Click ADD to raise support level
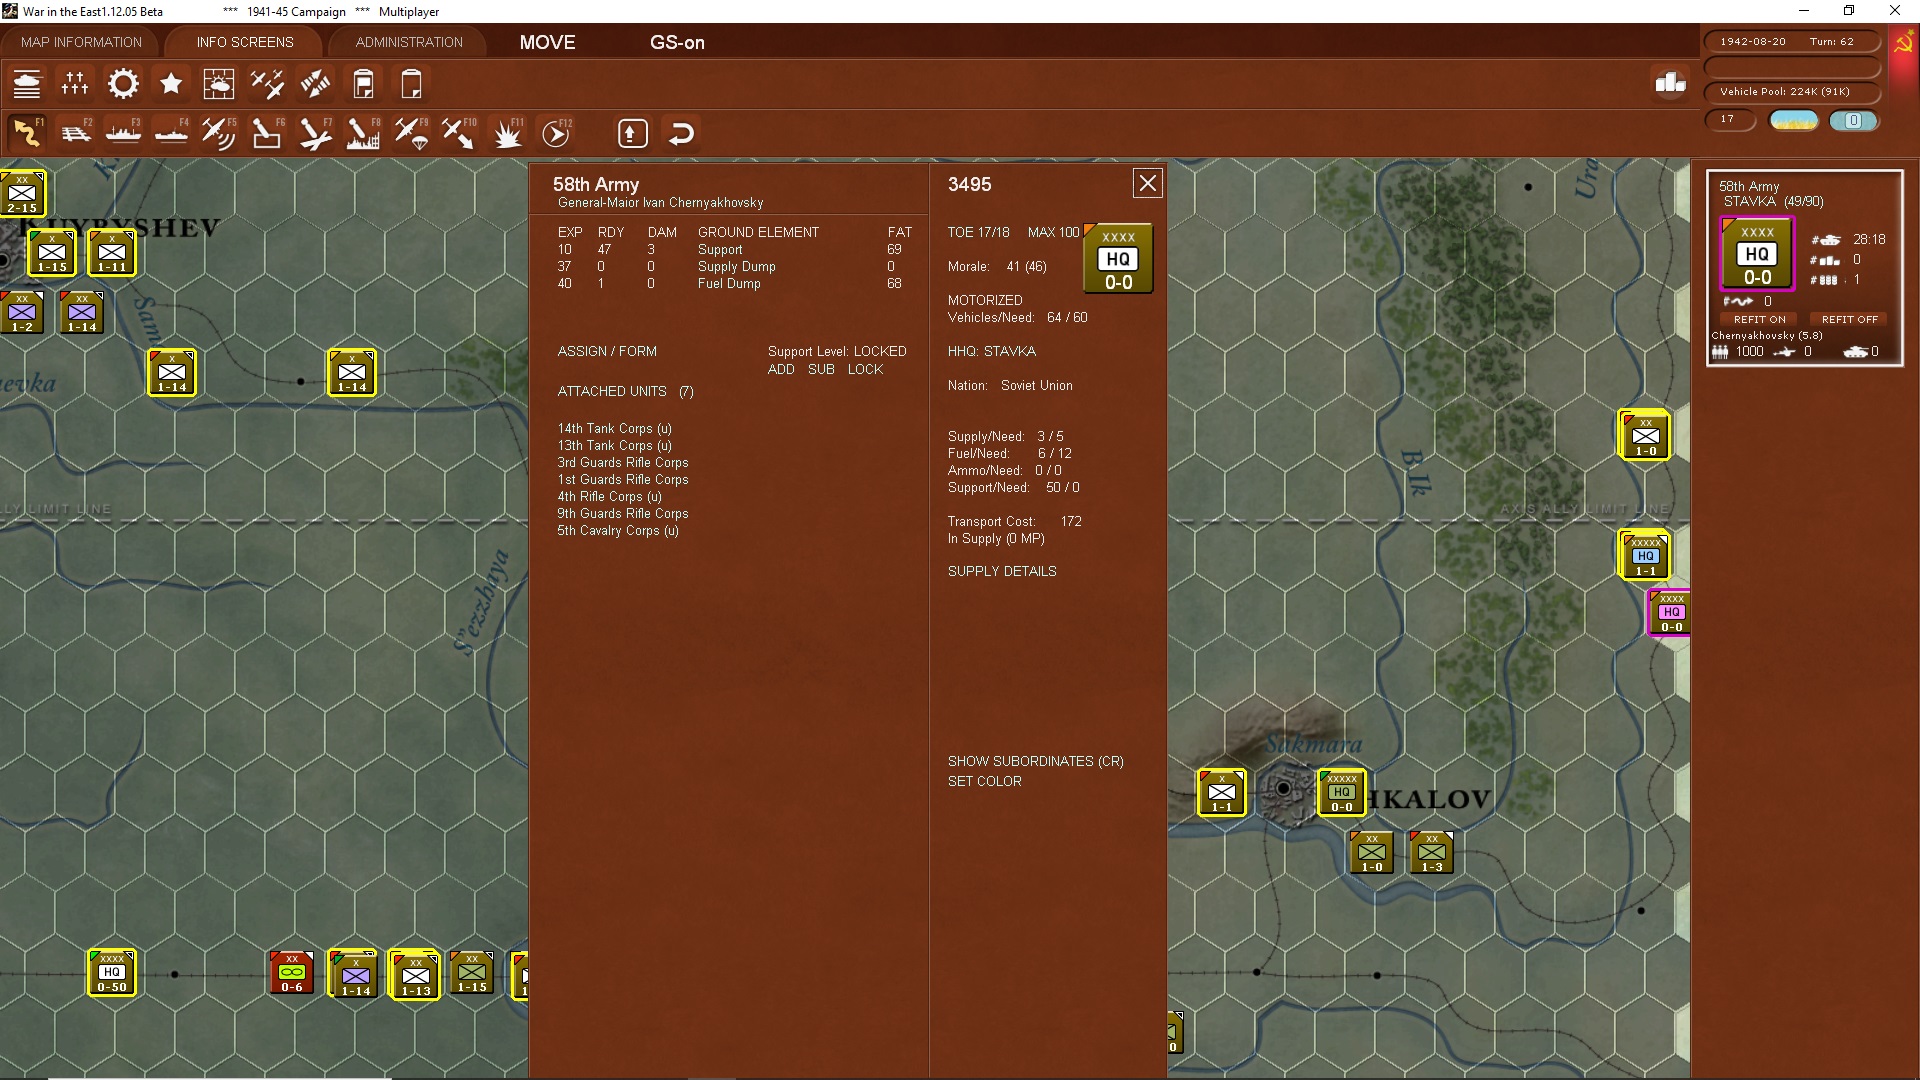The image size is (1920, 1080). [781, 369]
